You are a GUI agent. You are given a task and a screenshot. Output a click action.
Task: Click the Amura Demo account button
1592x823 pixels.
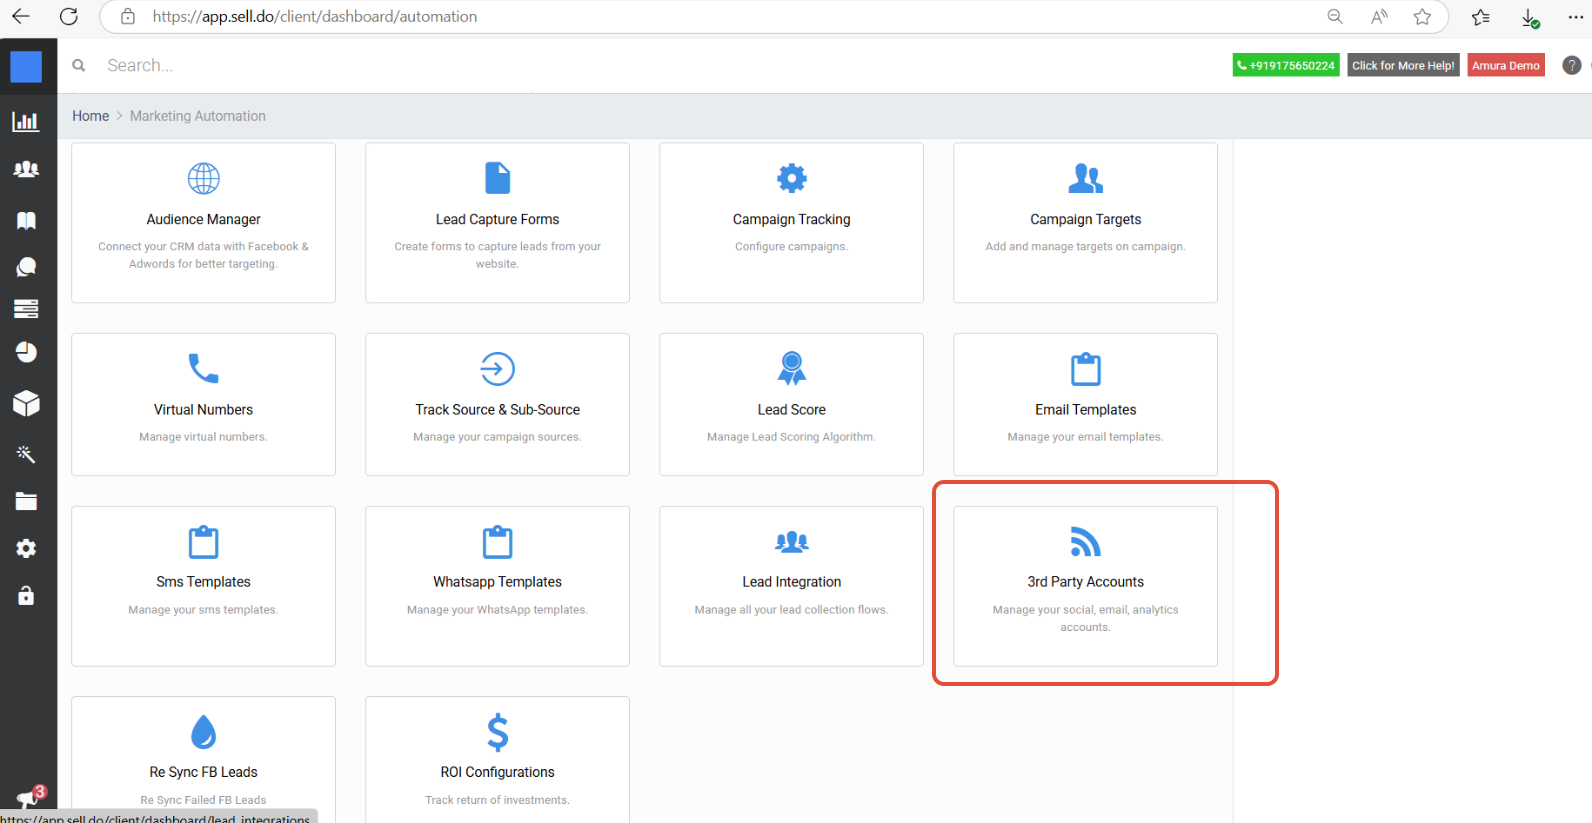click(1505, 65)
